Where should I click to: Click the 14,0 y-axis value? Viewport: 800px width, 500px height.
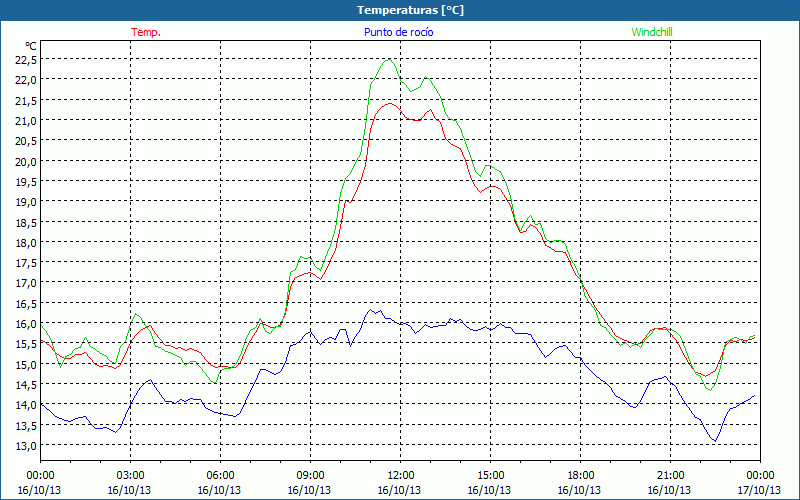coord(27,405)
